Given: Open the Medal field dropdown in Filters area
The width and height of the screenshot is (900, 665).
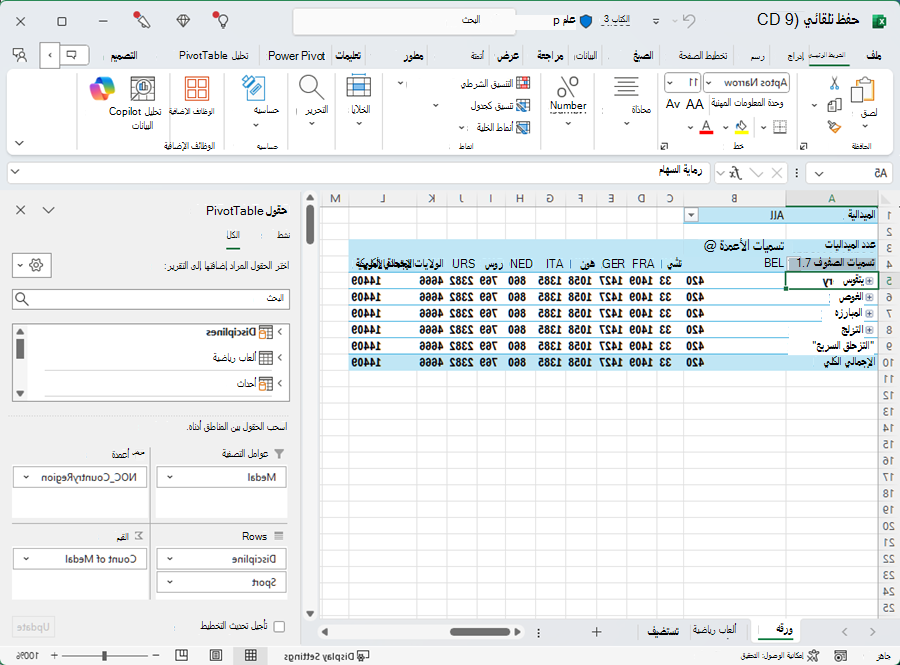Looking at the screenshot, I should pos(170,477).
